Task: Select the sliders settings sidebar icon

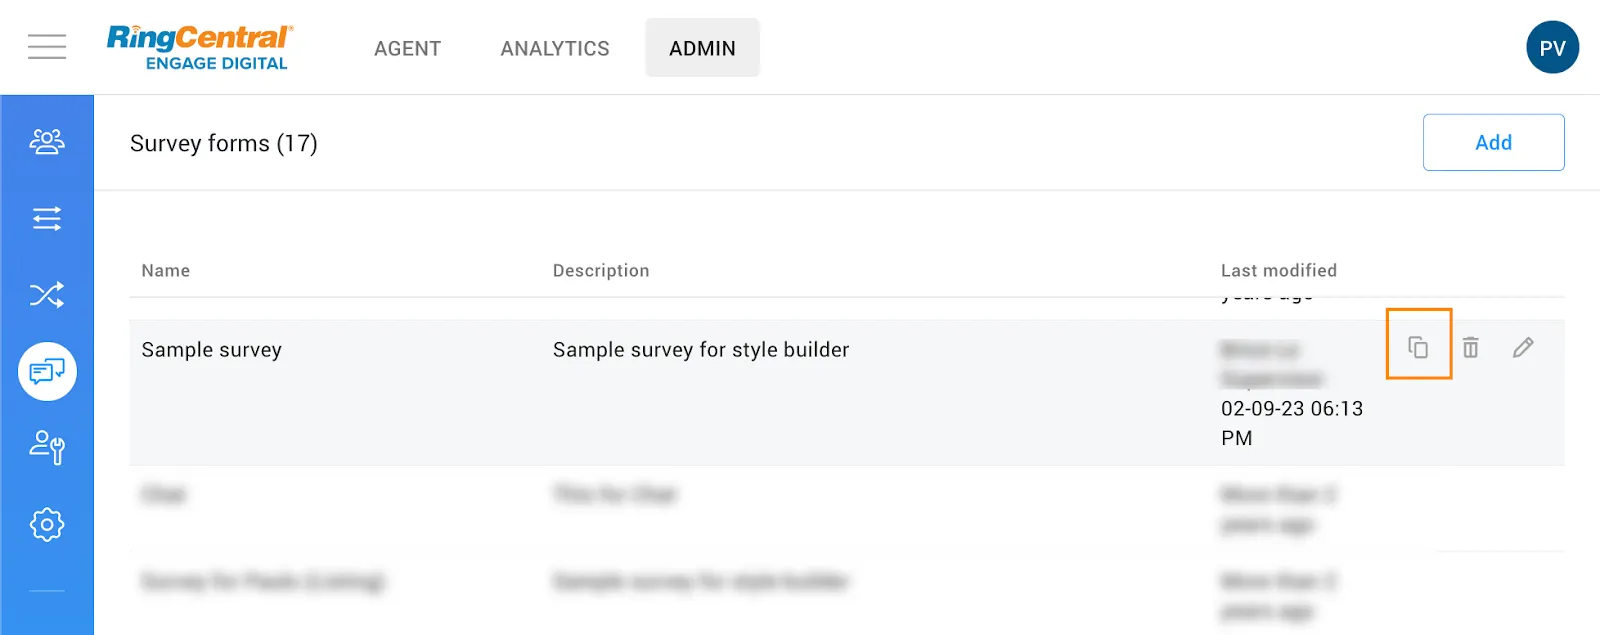Action: click(47, 218)
